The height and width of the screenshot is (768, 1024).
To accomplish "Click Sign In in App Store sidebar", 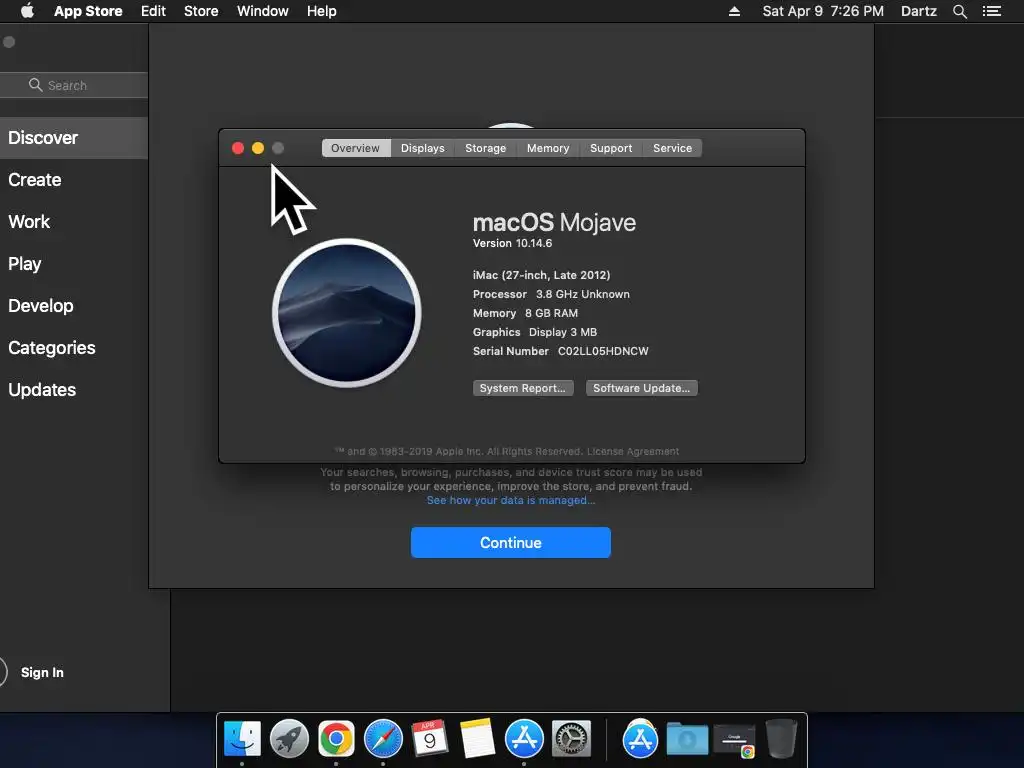I will tap(42, 672).
